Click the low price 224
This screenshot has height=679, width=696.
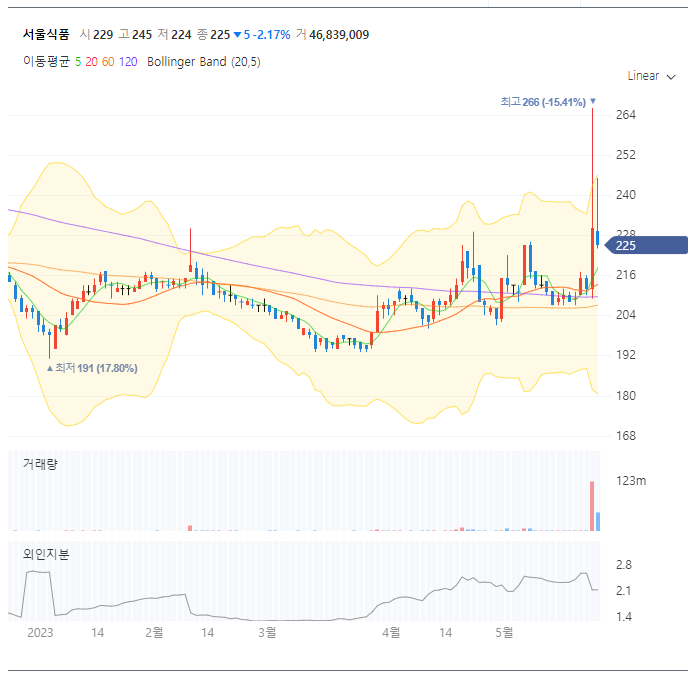pos(181,35)
